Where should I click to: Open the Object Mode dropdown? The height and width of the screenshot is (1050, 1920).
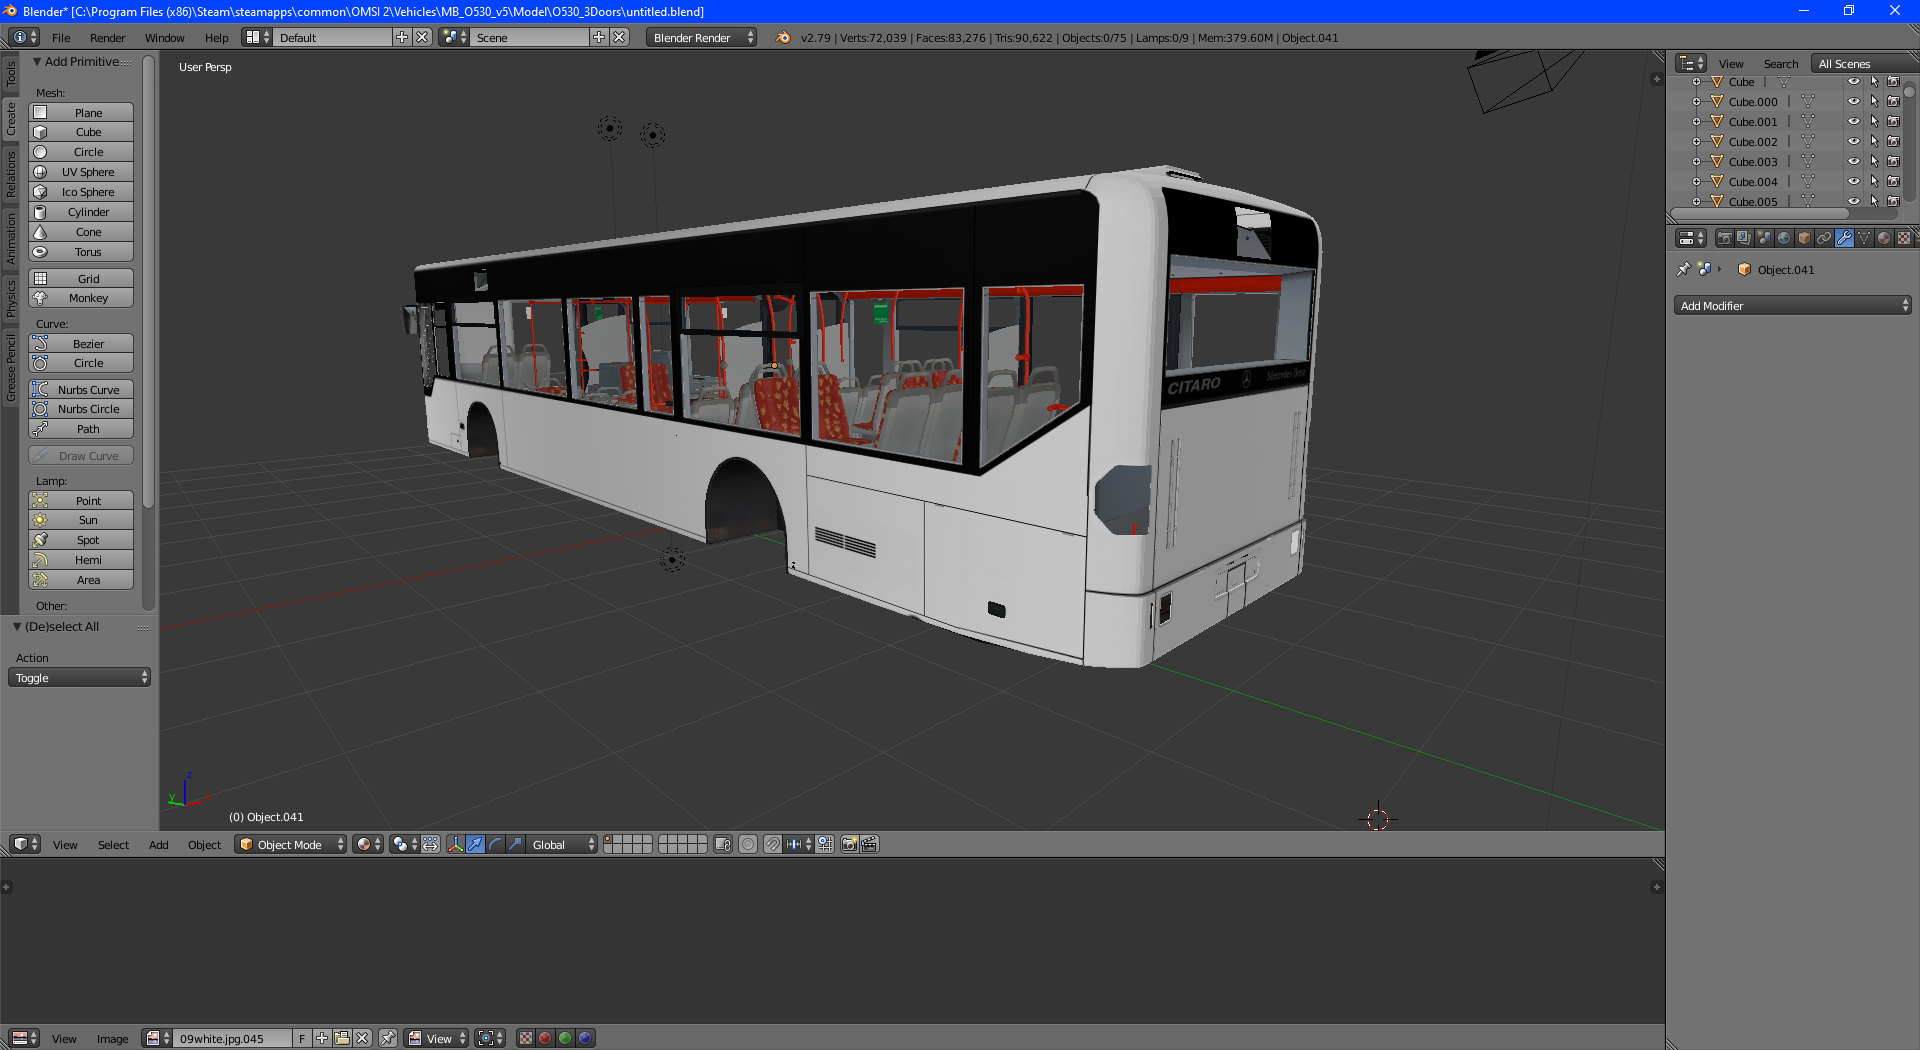(x=291, y=845)
